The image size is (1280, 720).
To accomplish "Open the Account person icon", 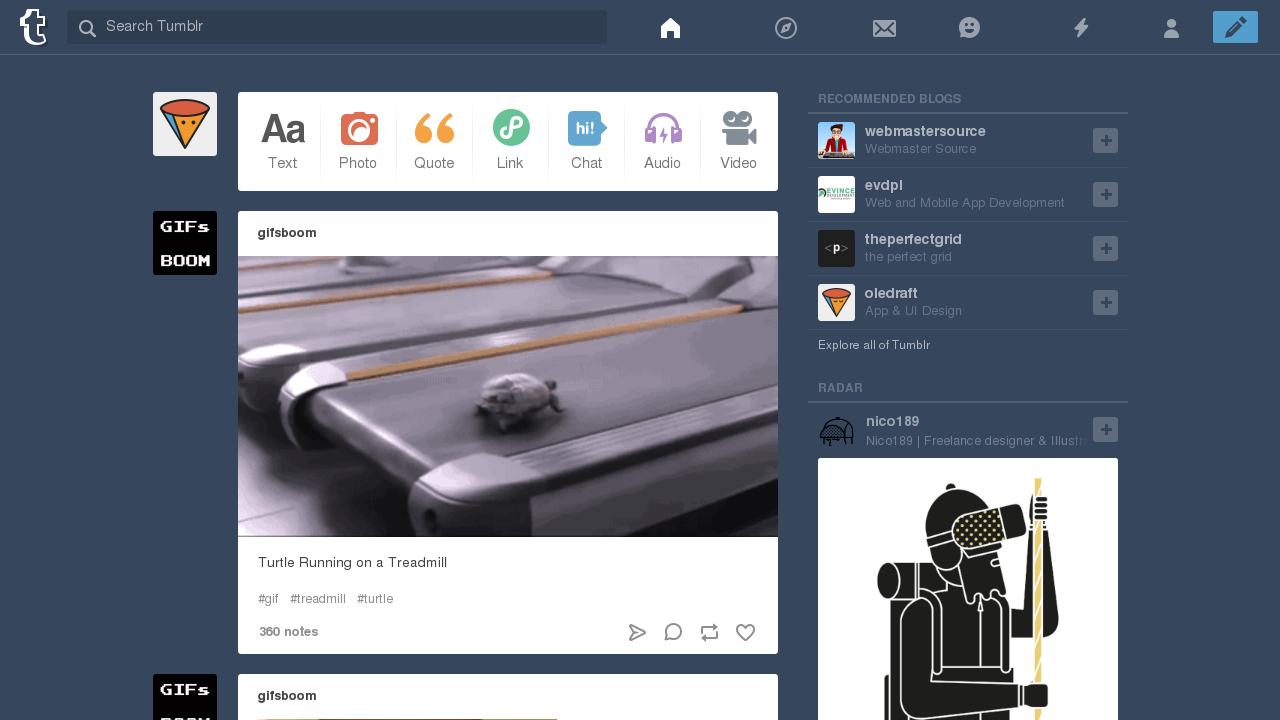I will click(x=1171, y=28).
